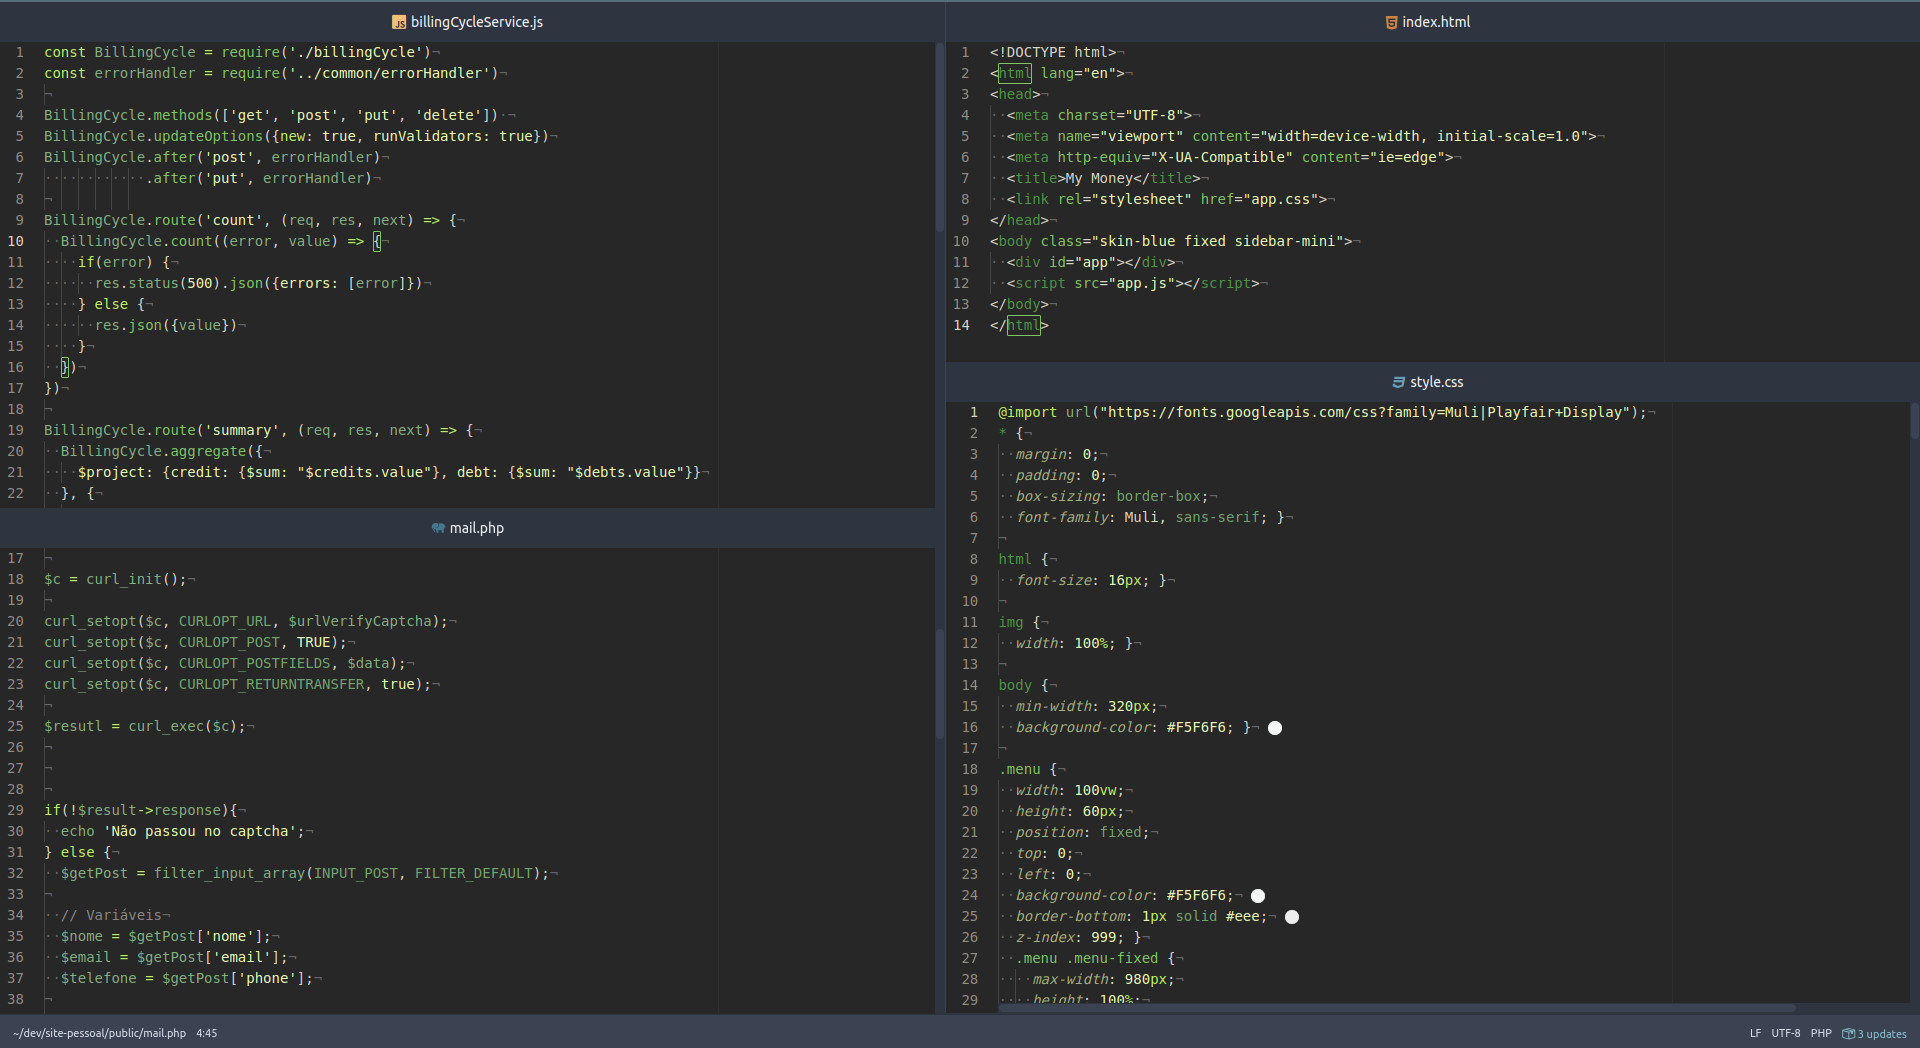Click the '// Variáveis' comment
The image size is (1920, 1048).
coord(111,915)
